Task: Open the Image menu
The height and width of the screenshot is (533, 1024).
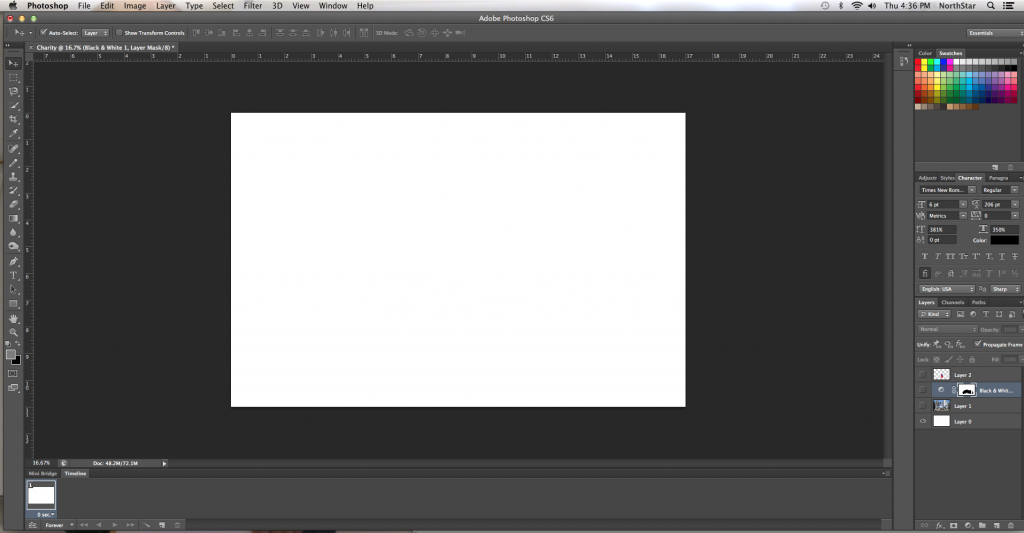Action: pyautogui.click(x=135, y=6)
